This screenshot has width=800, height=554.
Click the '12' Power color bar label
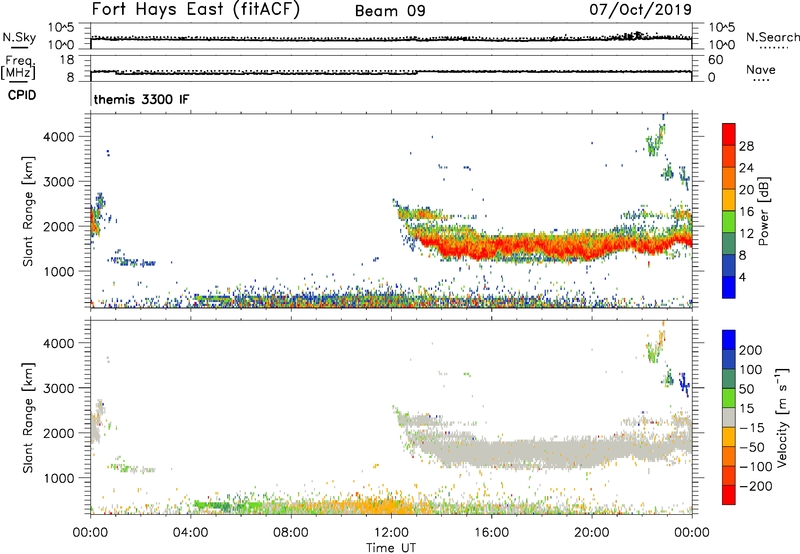coord(746,234)
